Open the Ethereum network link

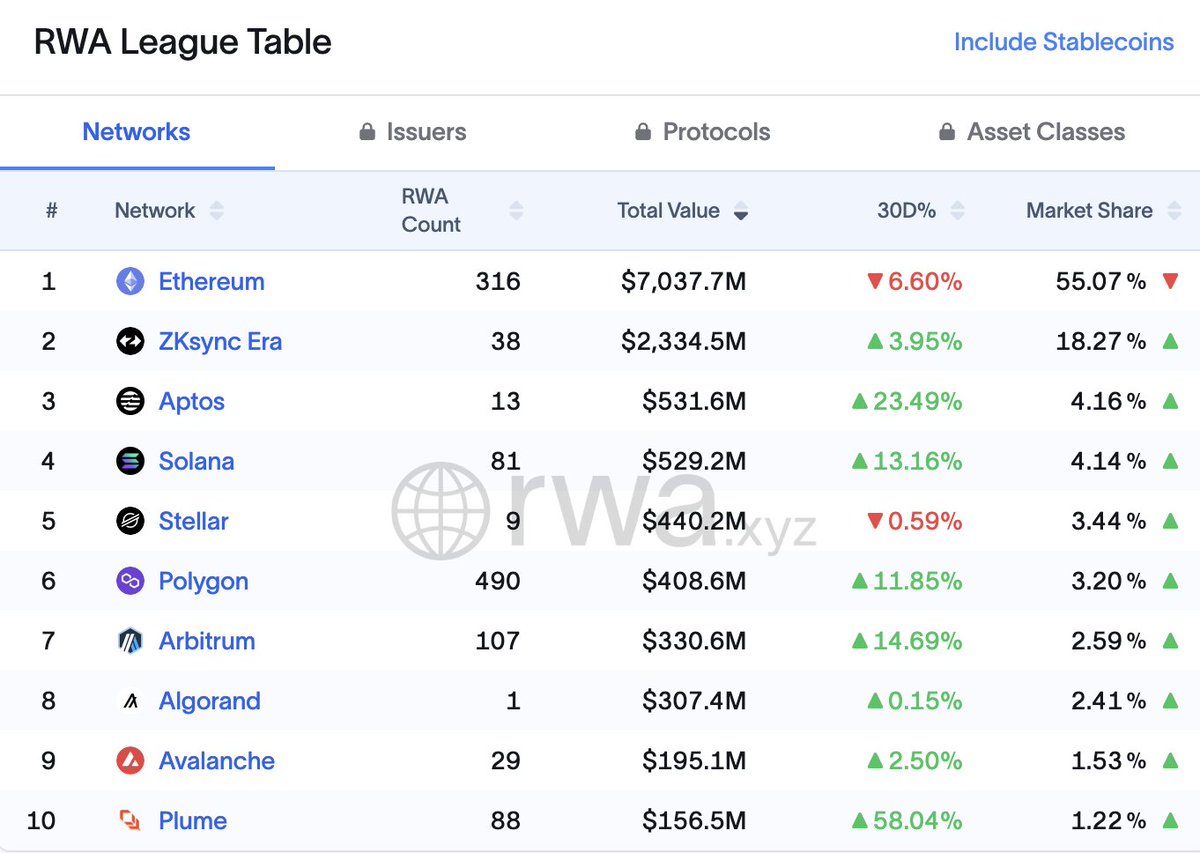pos(212,281)
